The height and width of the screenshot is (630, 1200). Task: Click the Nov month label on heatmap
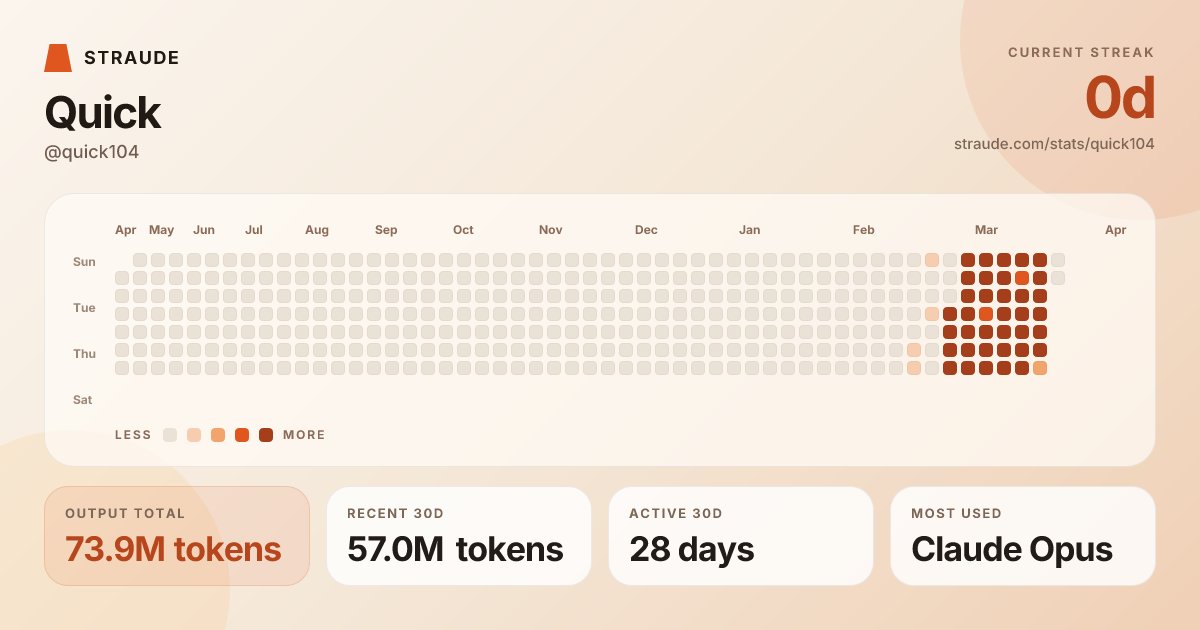pyautogui.click(x=551, y=230)
